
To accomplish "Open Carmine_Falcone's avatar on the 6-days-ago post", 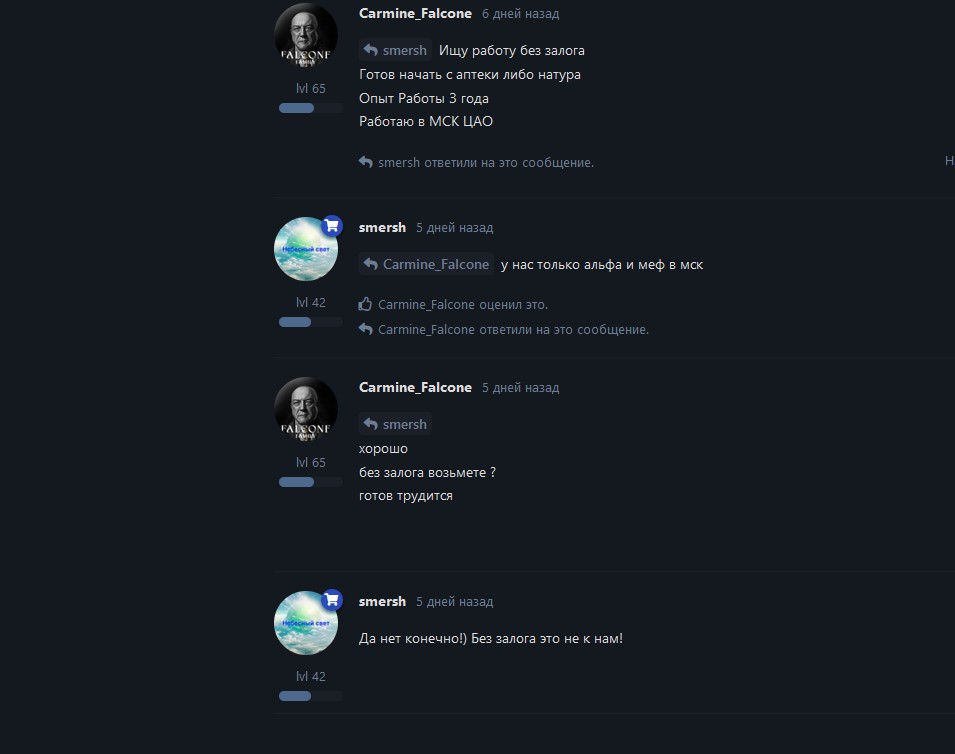I will click(x=306, y=35).
